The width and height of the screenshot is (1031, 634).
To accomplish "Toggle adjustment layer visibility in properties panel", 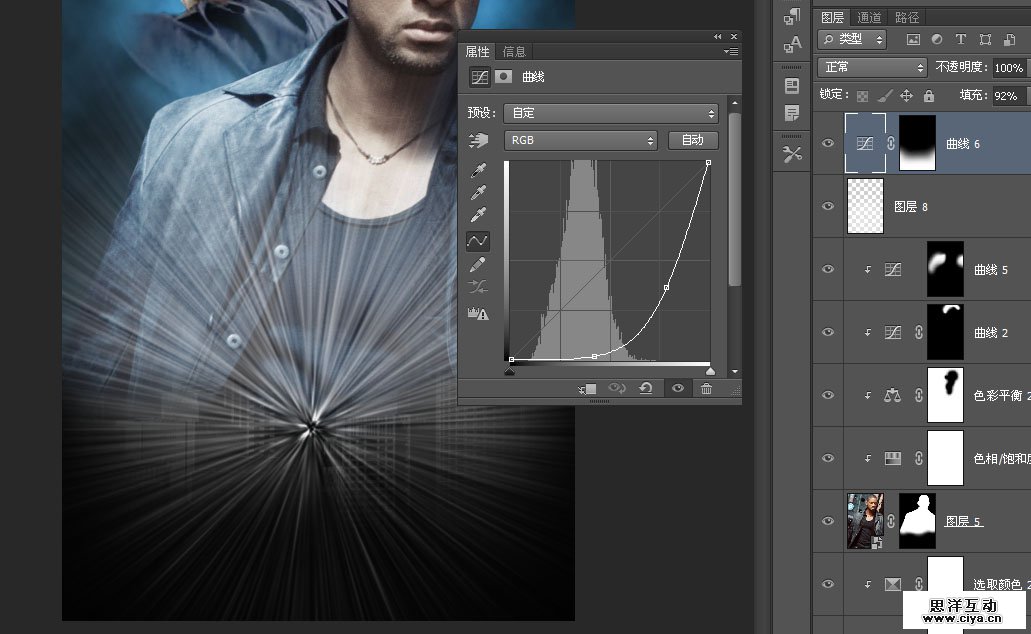I will pyautogui.click(x=677, y=389).
